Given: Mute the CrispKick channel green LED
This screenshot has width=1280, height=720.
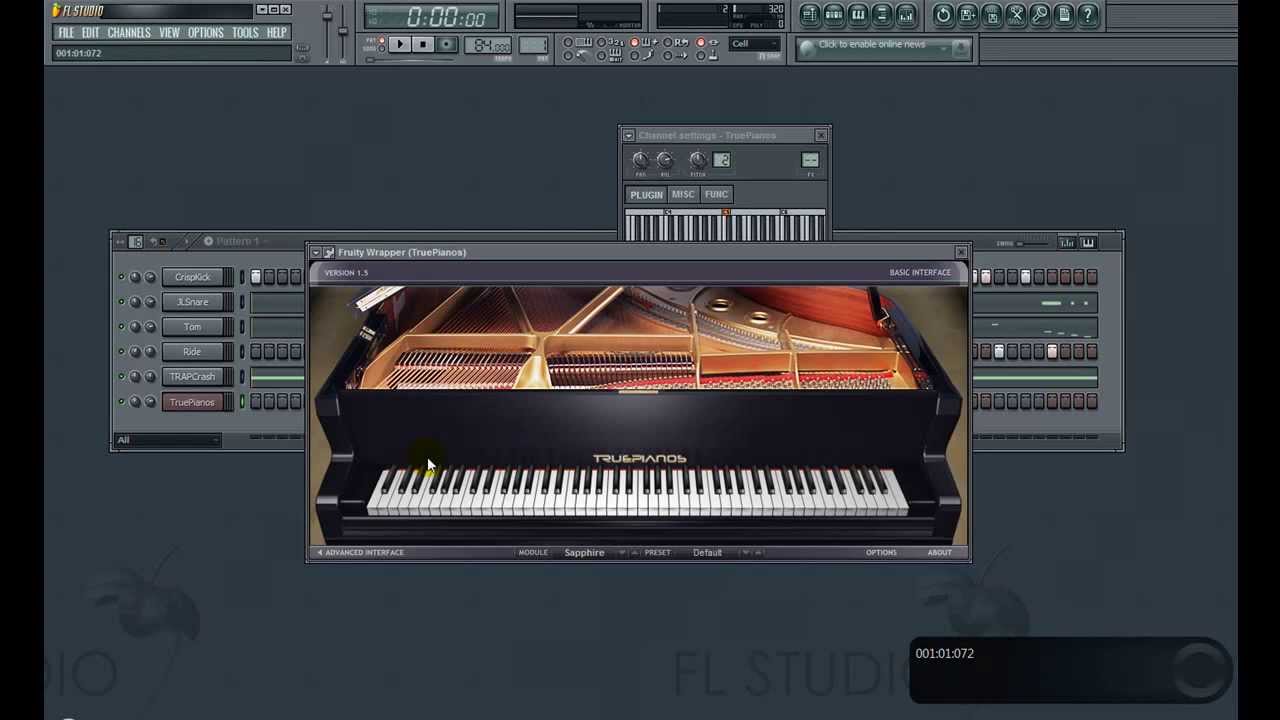Looking at the screenshot, I should click(121, 277).
